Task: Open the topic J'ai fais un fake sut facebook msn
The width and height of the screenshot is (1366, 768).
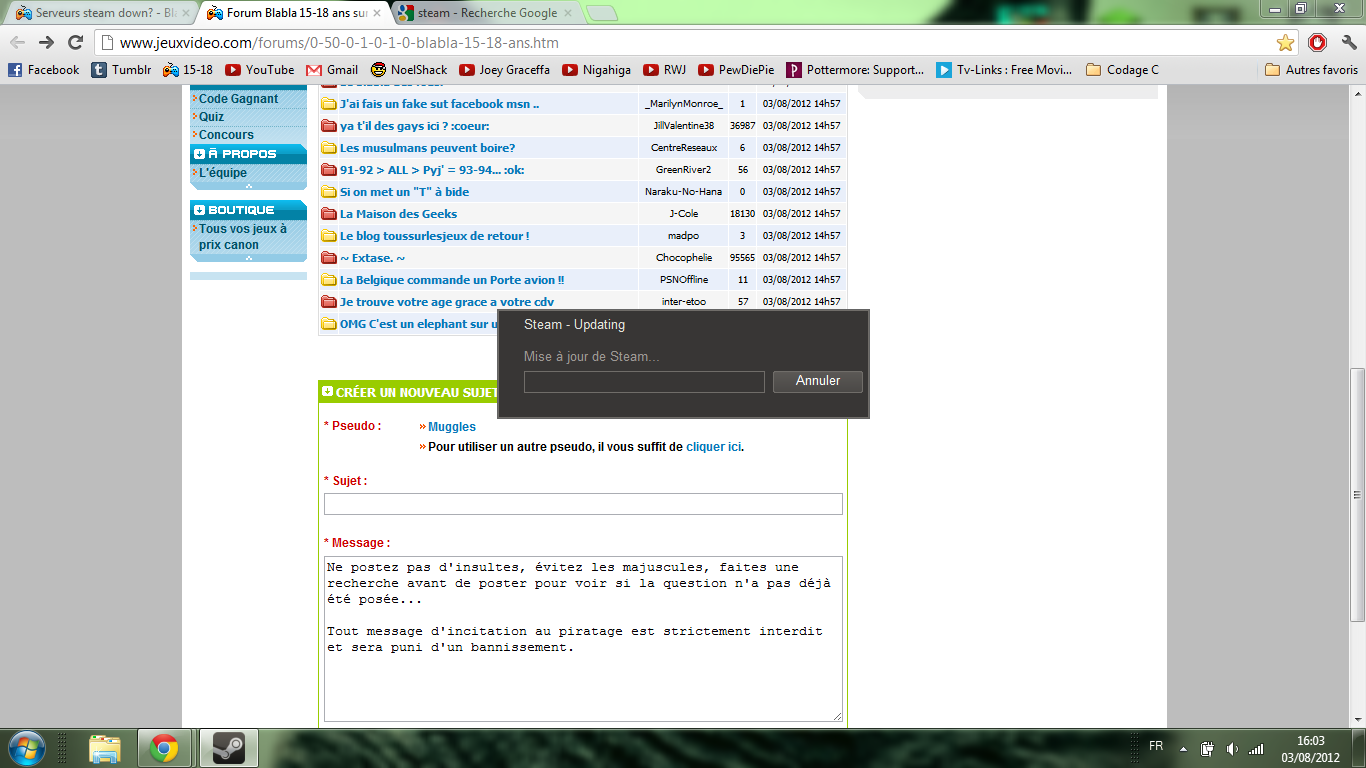Action: tap(440, 104)
